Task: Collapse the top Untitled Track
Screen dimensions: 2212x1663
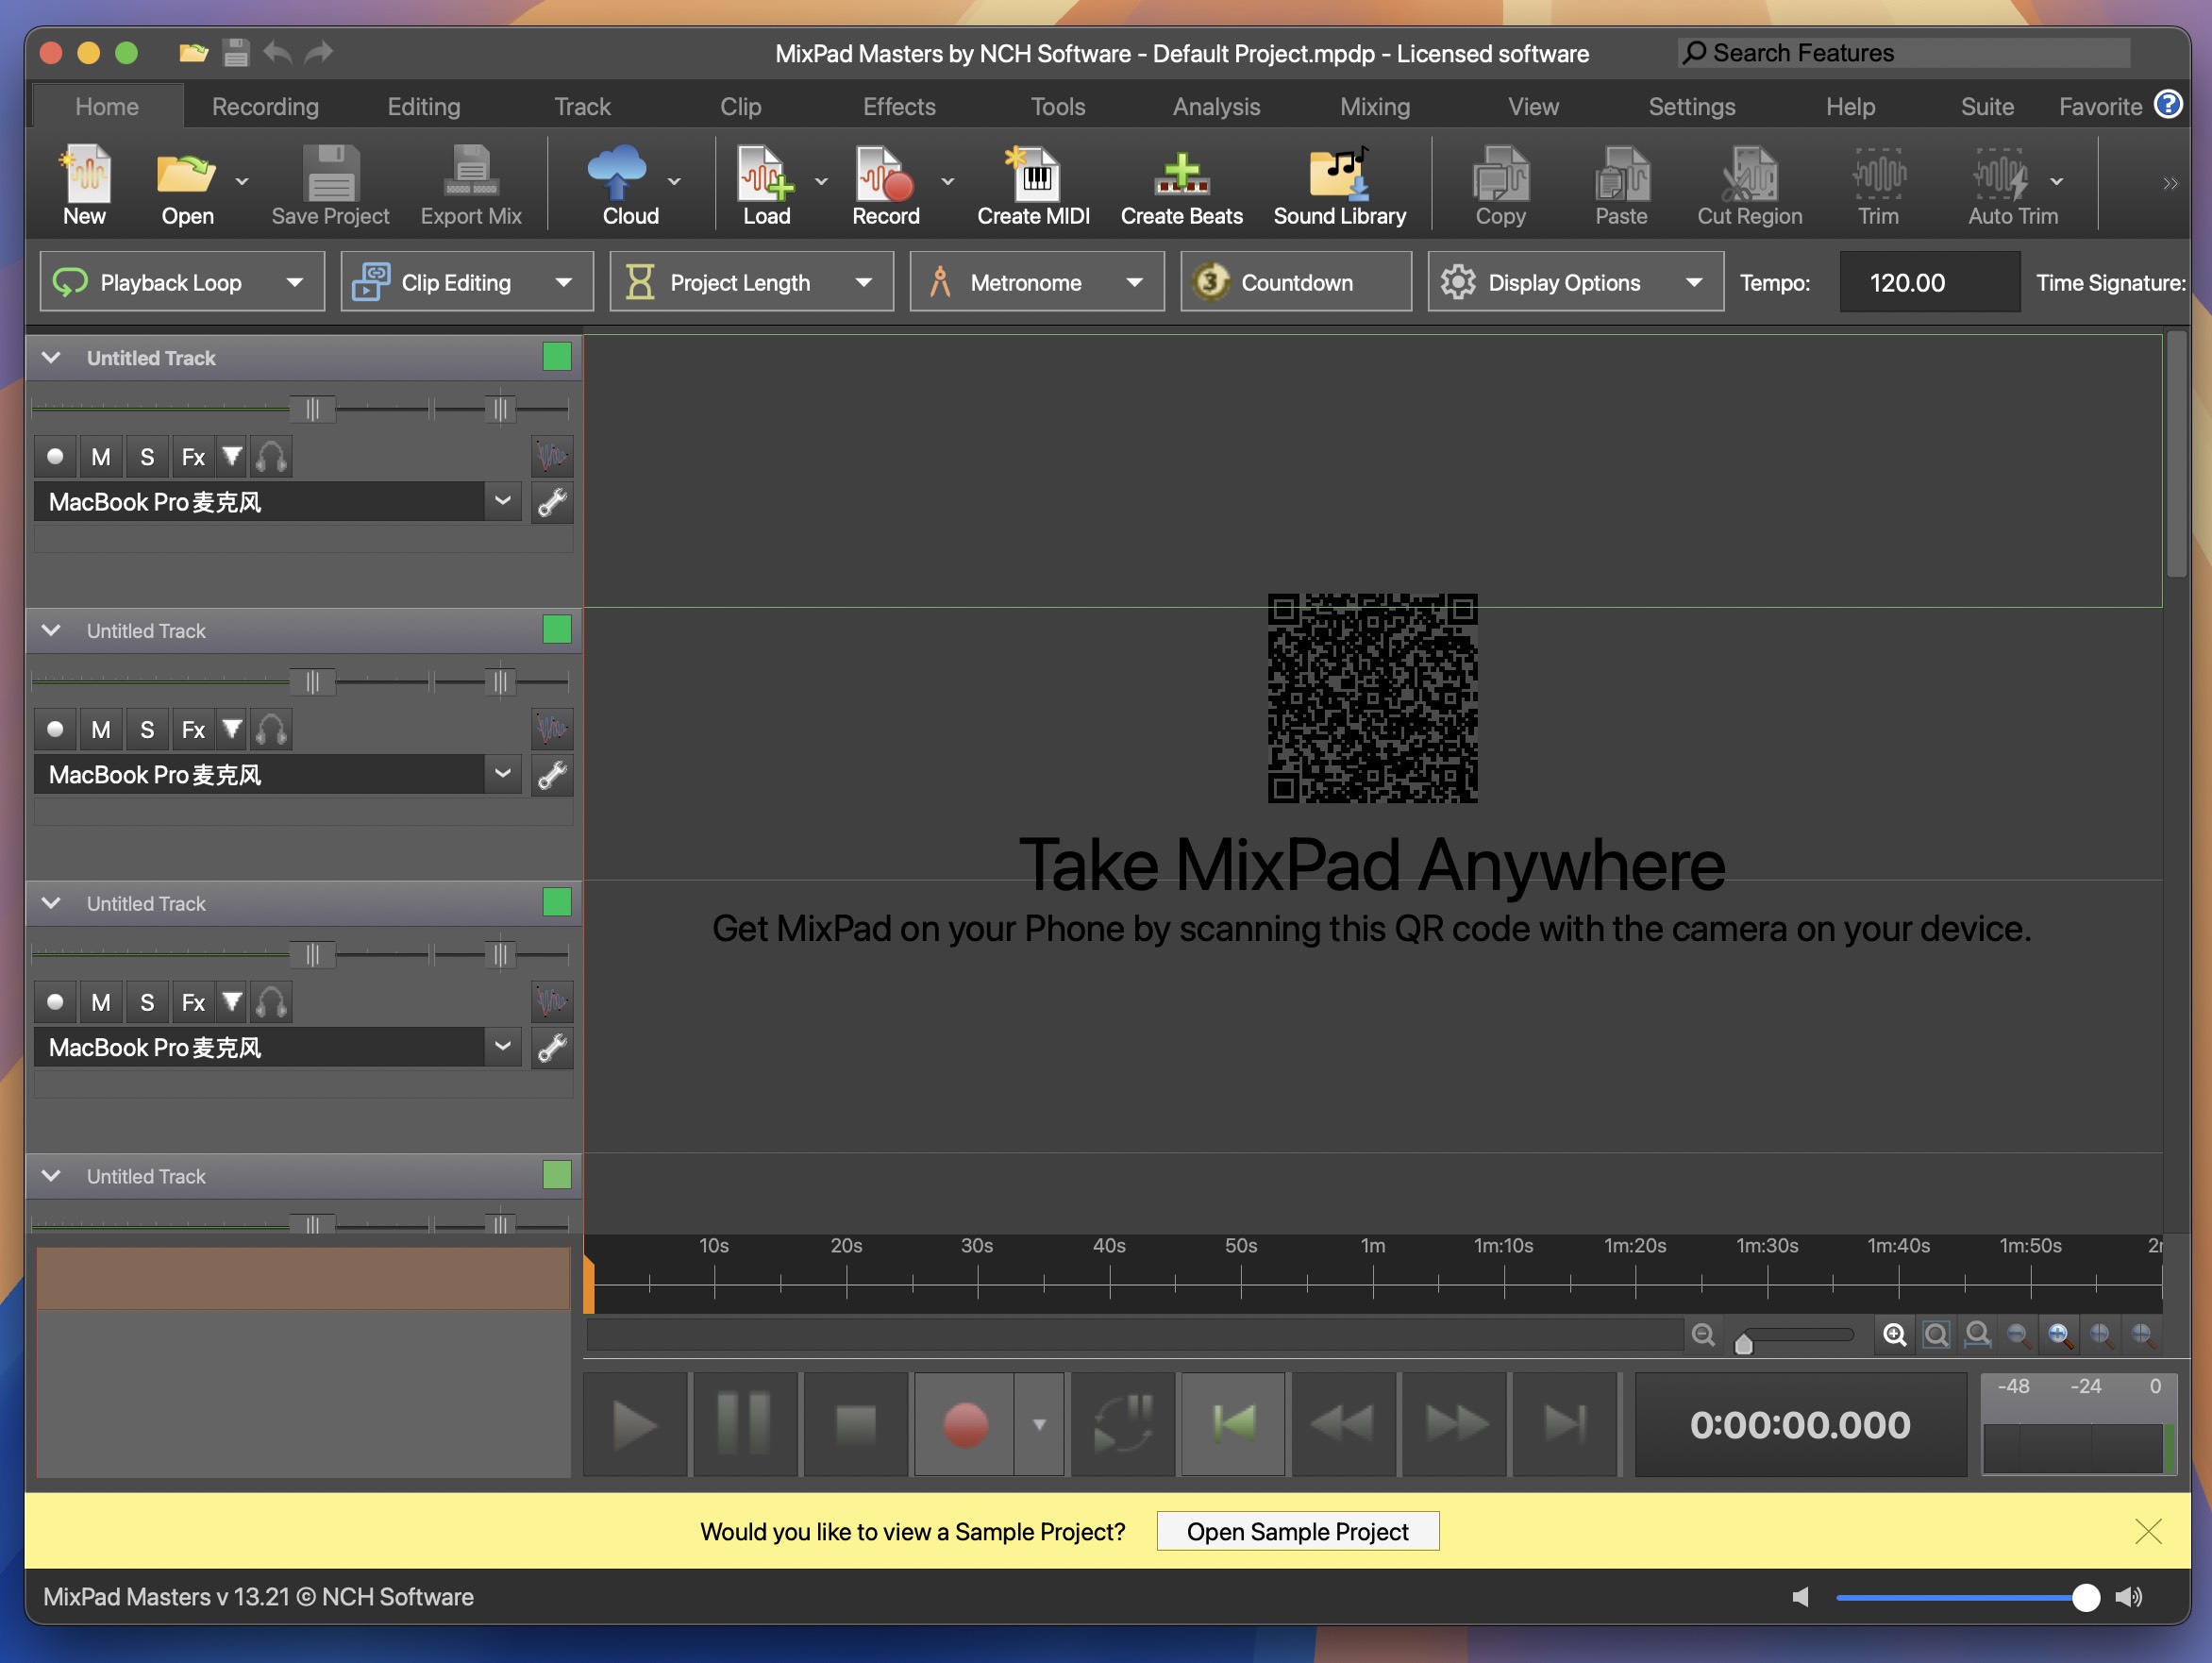Action: click(51, 357)
